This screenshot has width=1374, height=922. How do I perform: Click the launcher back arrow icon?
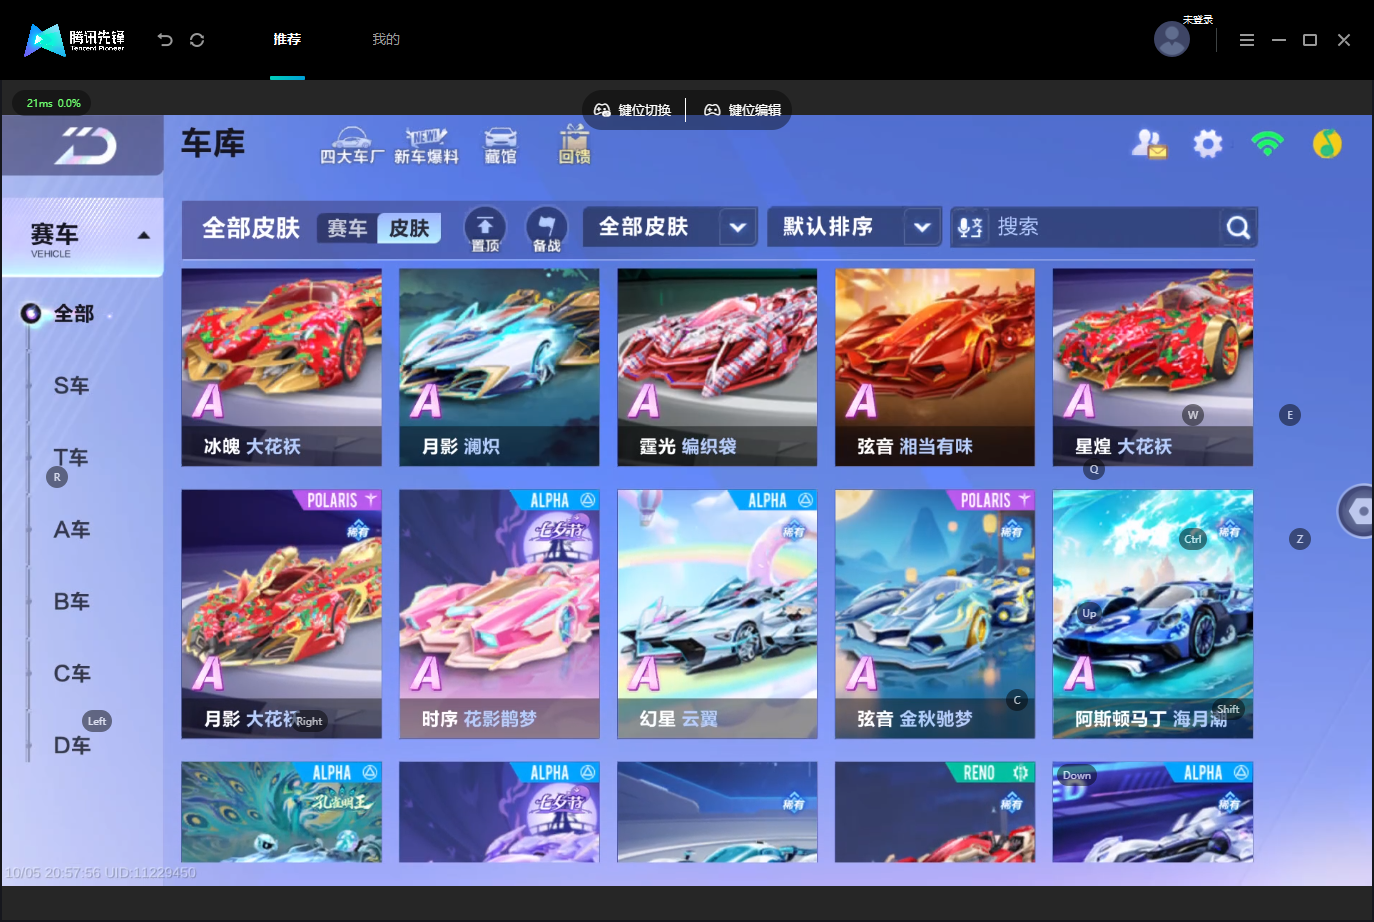[x=165, y=40]
